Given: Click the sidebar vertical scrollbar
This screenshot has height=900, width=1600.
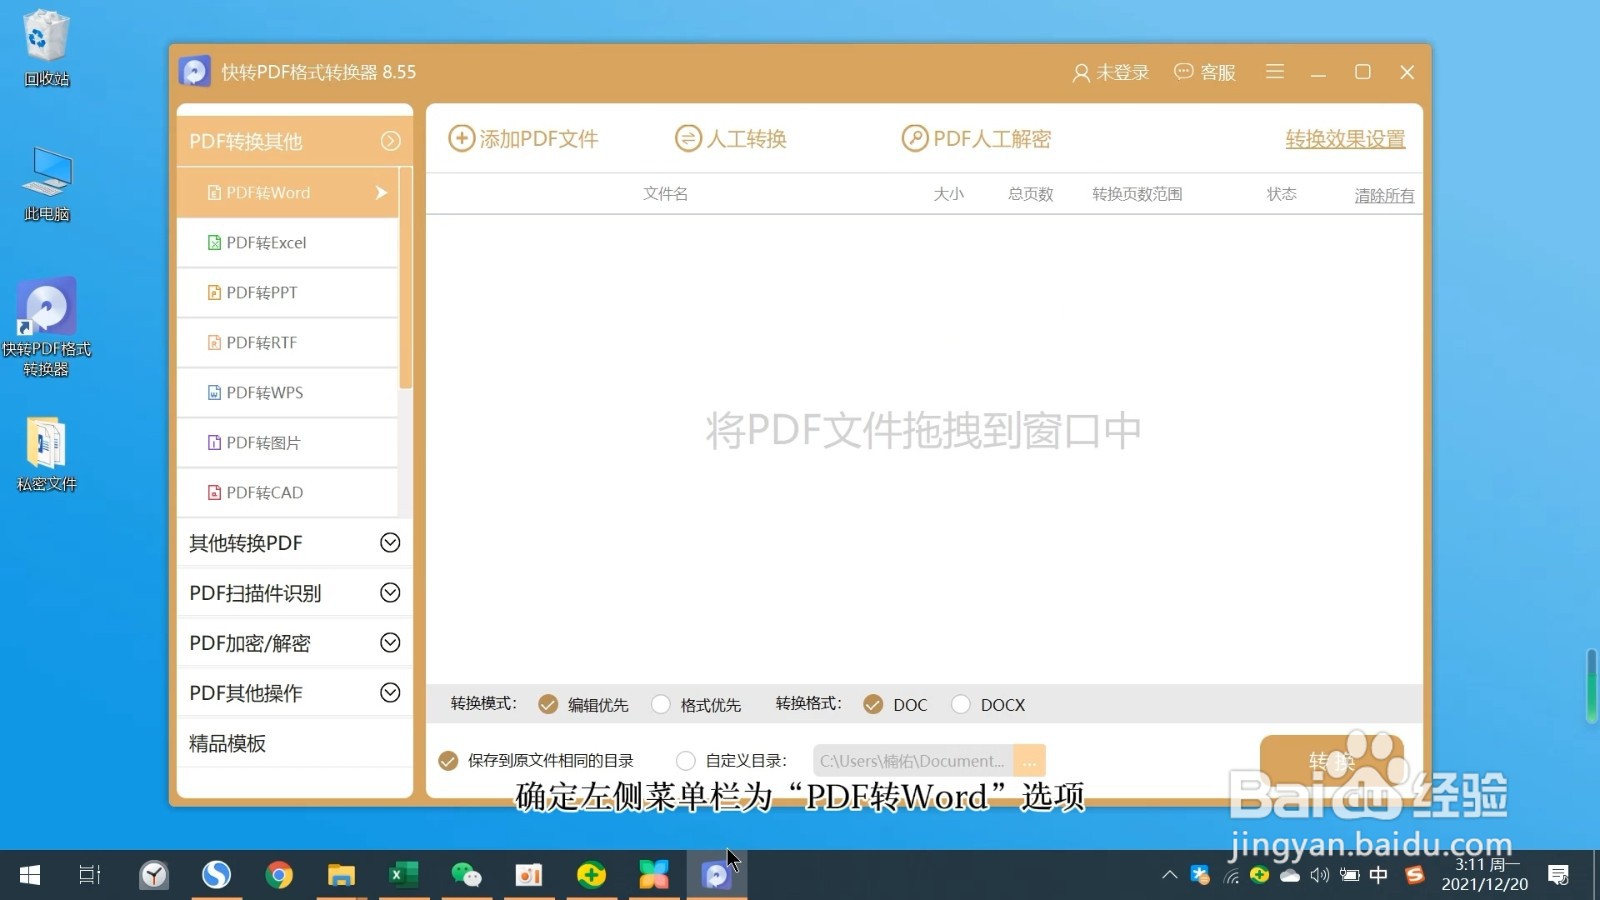Looking at the screenshot, I should pyautogui.click(x=405, y=278).
